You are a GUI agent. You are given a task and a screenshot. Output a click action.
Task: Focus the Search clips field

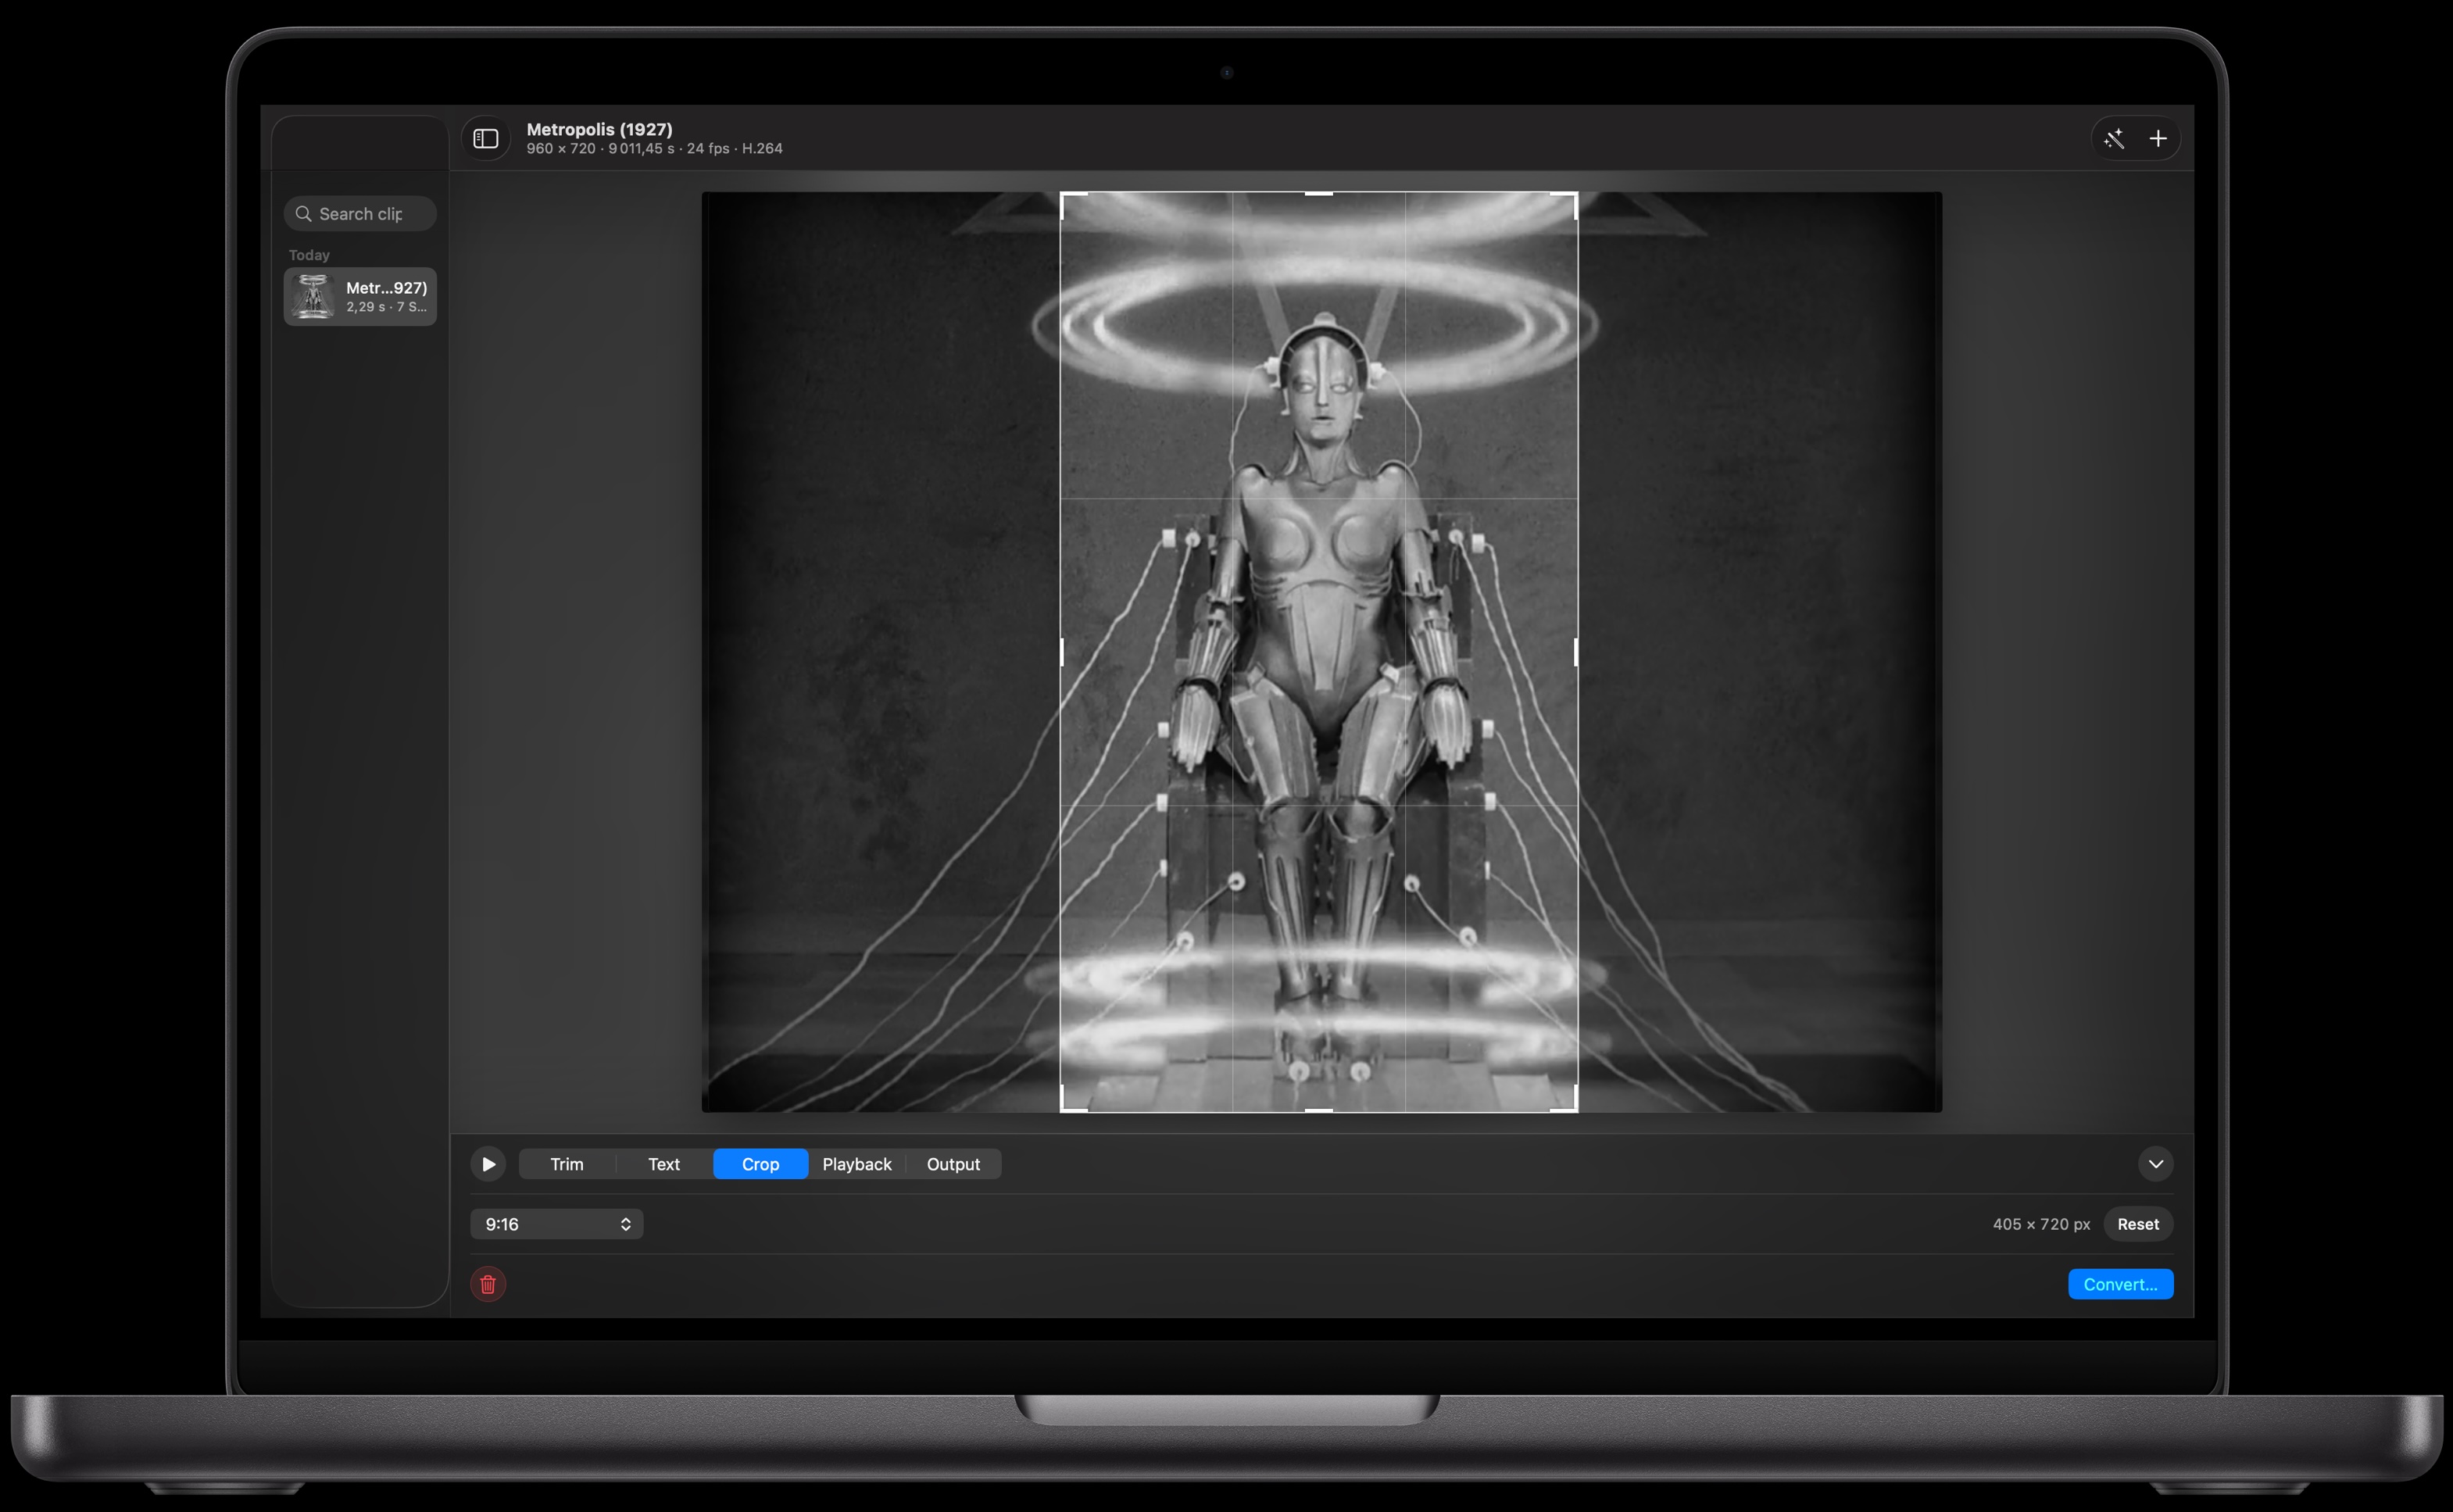pyautogui.click(x=360, y=214)
